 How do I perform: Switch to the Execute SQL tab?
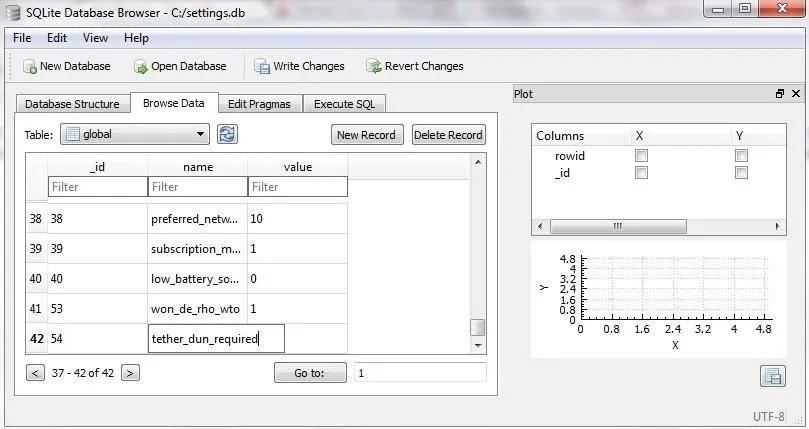point(344,104)
